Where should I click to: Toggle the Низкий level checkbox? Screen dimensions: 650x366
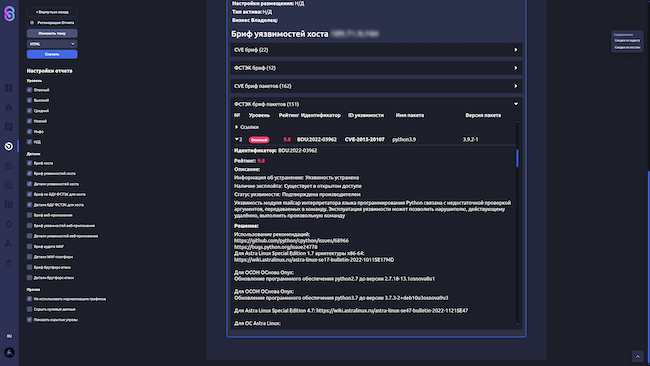pyautogui.click(x=29, y=121)
